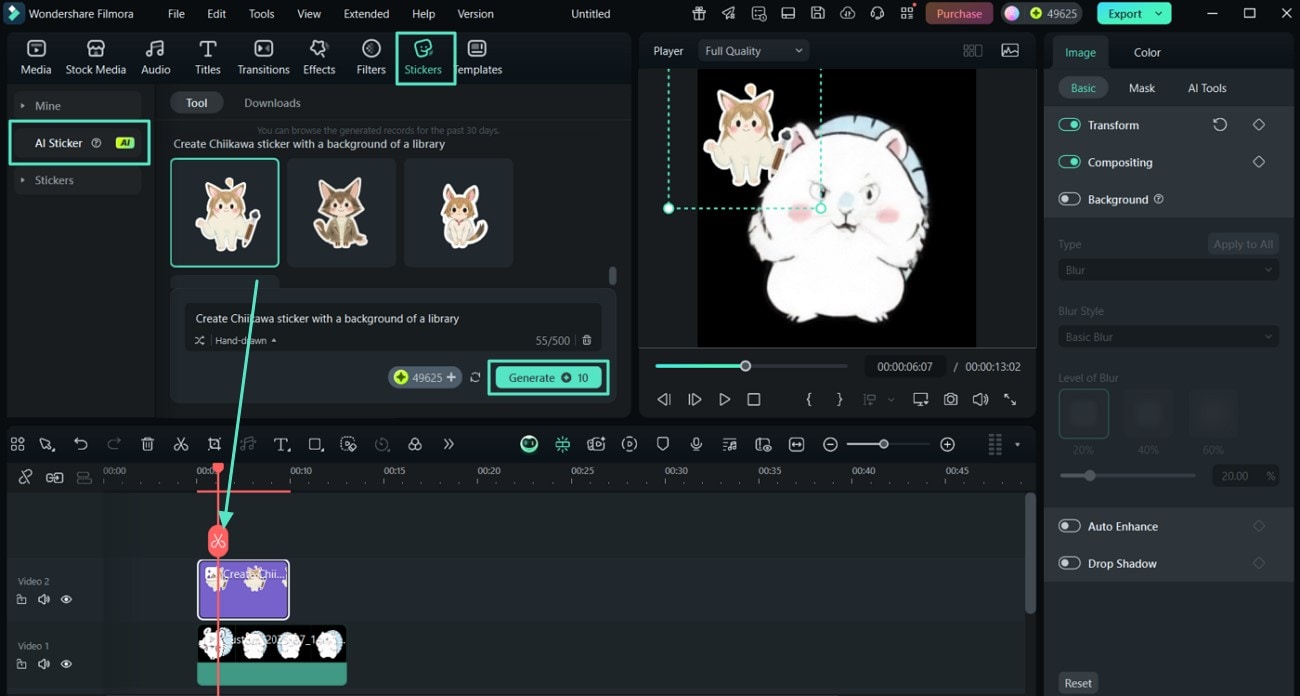Image resolution: width=1300 pixels, height=696 pixels.
Task: Click the Delete trash icon in timeline toolbar
Action: click(x=148, y=444)
